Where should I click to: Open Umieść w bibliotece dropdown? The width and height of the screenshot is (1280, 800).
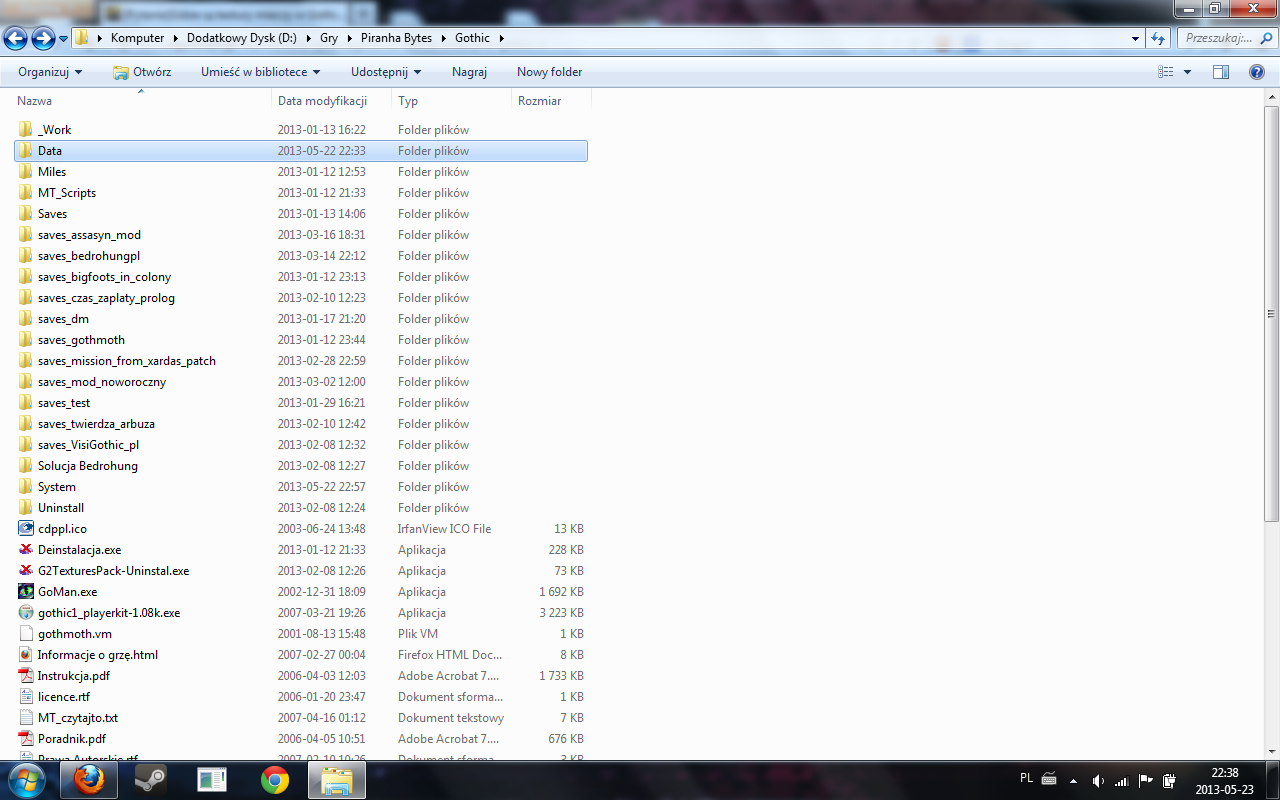tap(260, 72)
